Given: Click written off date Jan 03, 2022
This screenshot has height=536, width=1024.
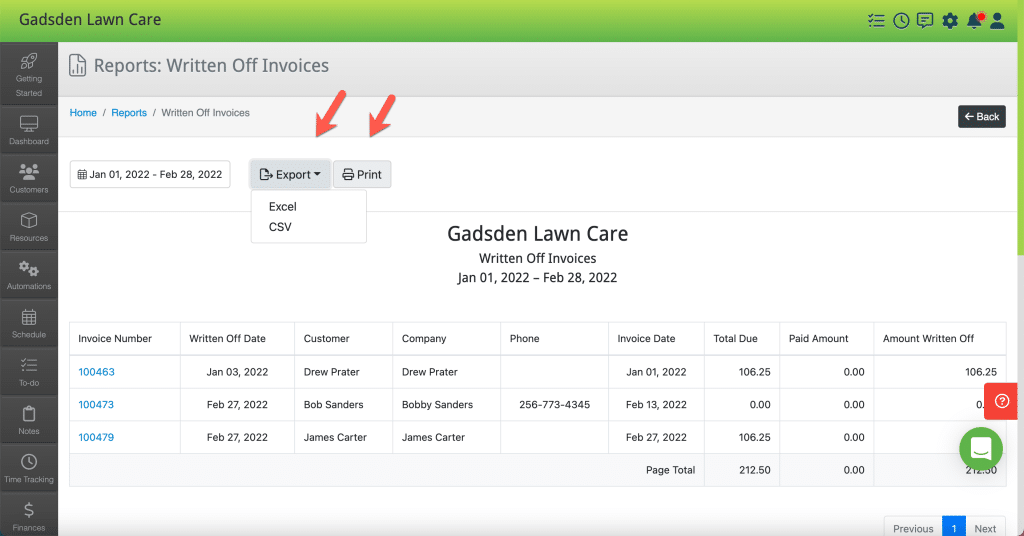Looking at the screenshot, I should click(x=237, y=372).
